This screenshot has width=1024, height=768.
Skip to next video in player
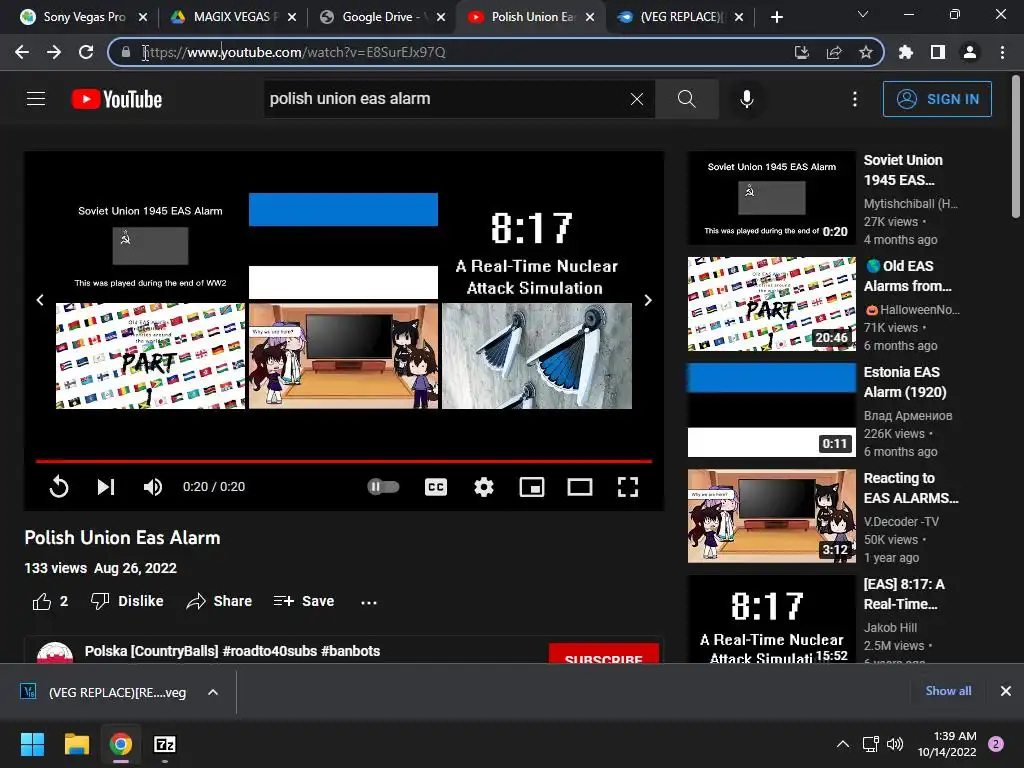pos(106,487)
